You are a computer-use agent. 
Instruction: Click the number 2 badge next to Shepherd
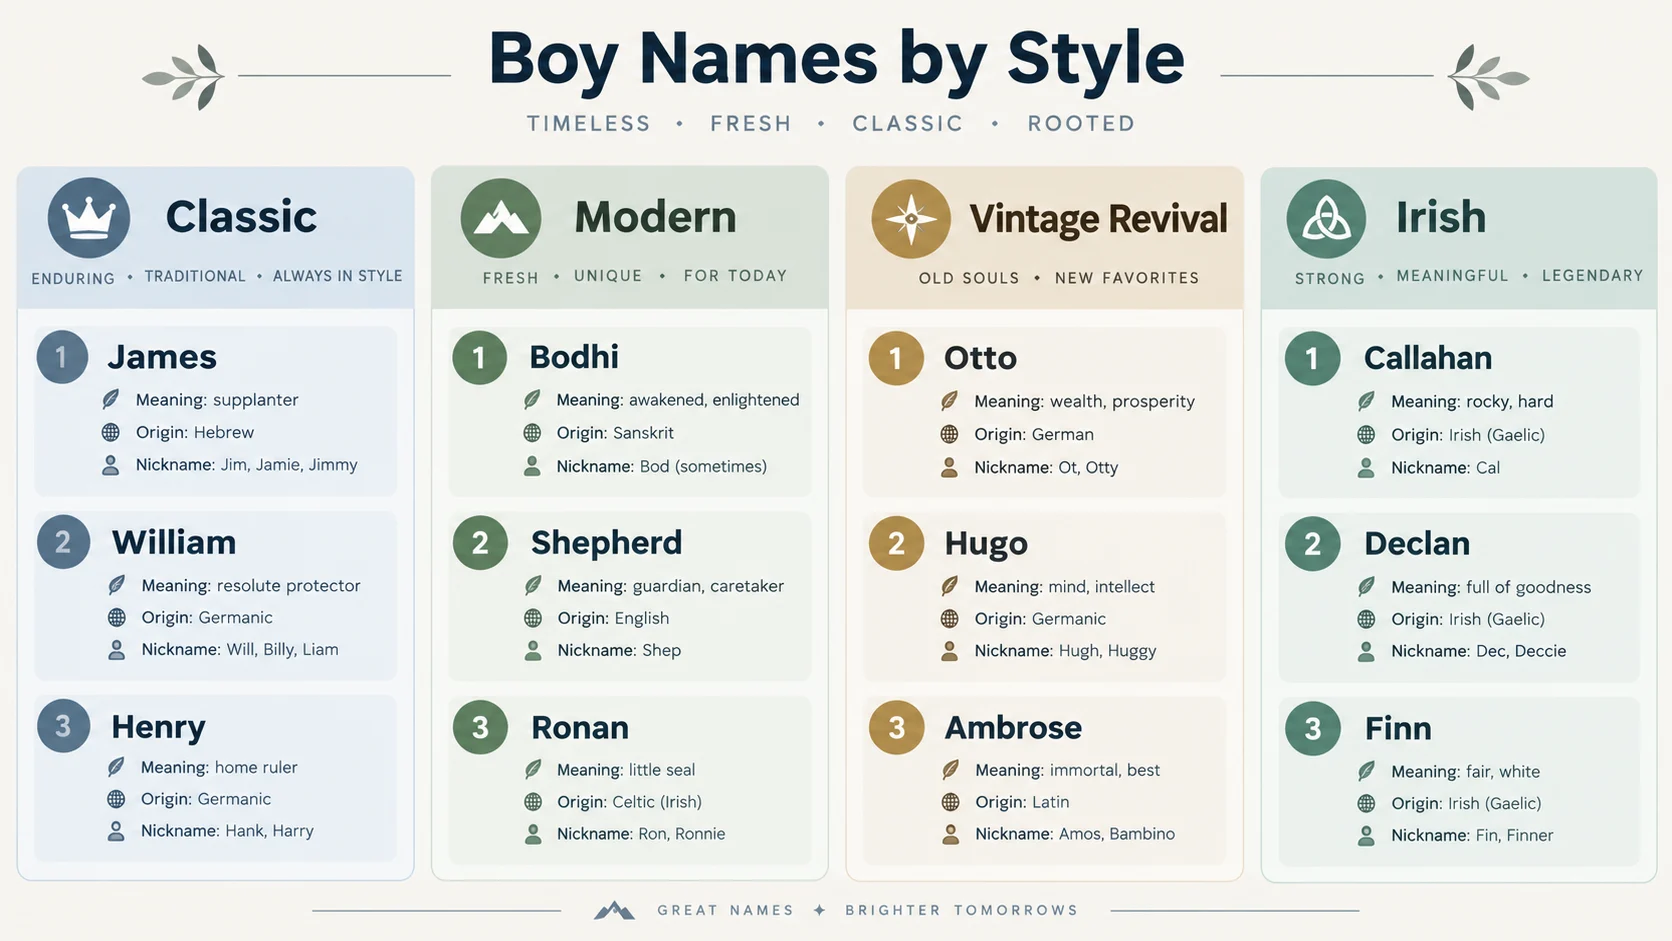coord(480,543)
